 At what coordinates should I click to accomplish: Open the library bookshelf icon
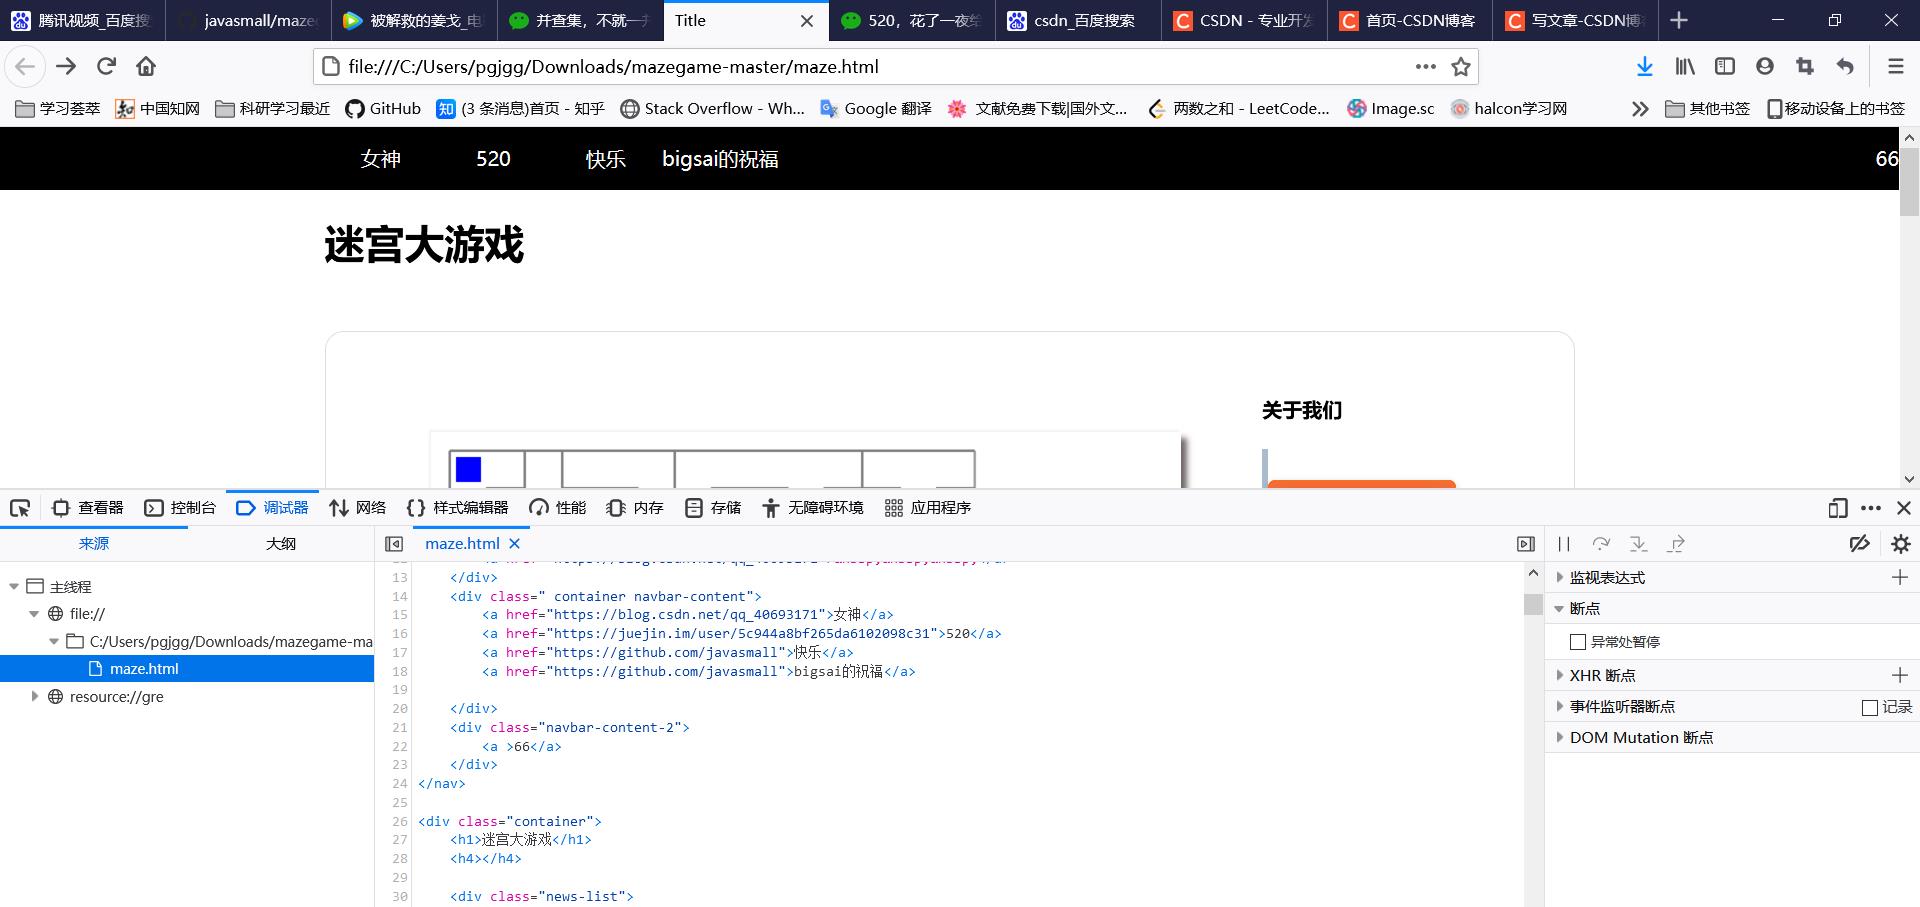pyautogui.click(x=1685, y=66)
